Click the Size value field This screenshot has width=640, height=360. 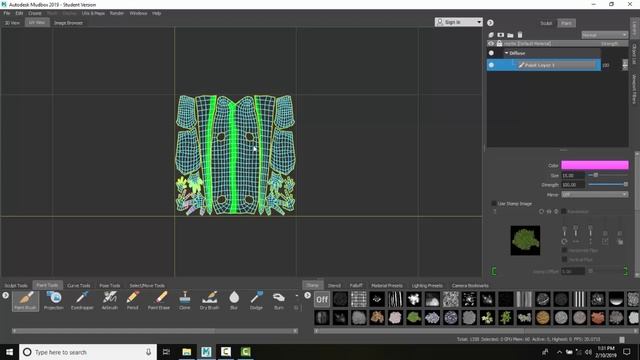(573, 175)
